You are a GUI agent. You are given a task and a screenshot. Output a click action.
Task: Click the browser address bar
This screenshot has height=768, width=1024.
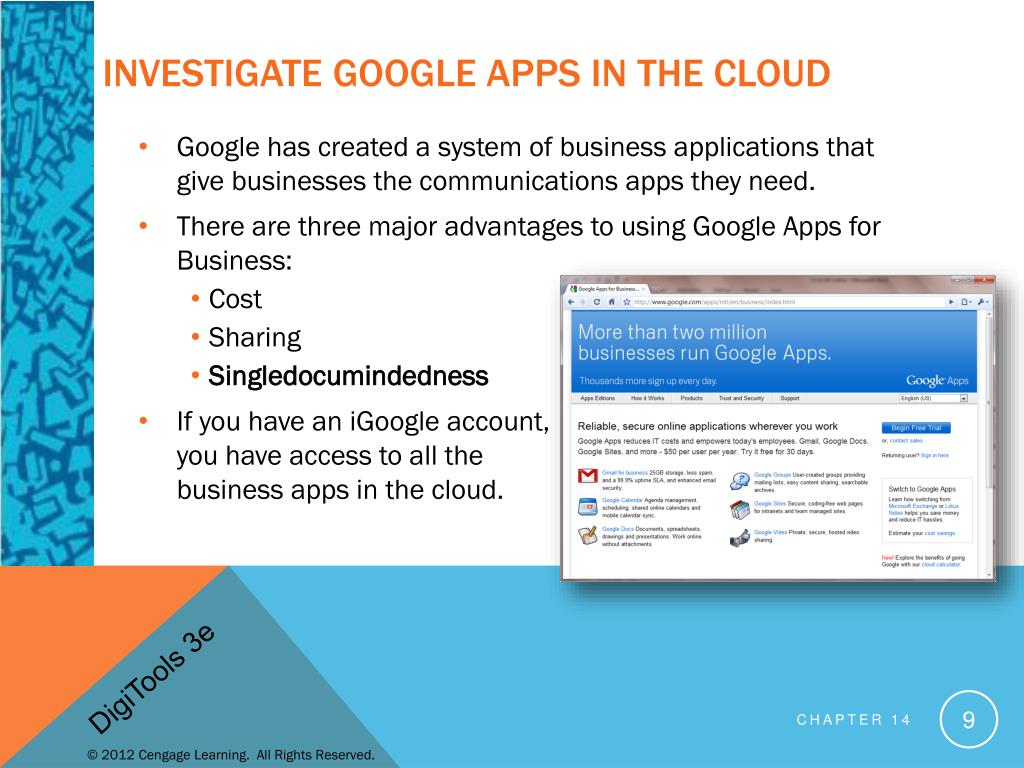(x=787, y=302)
